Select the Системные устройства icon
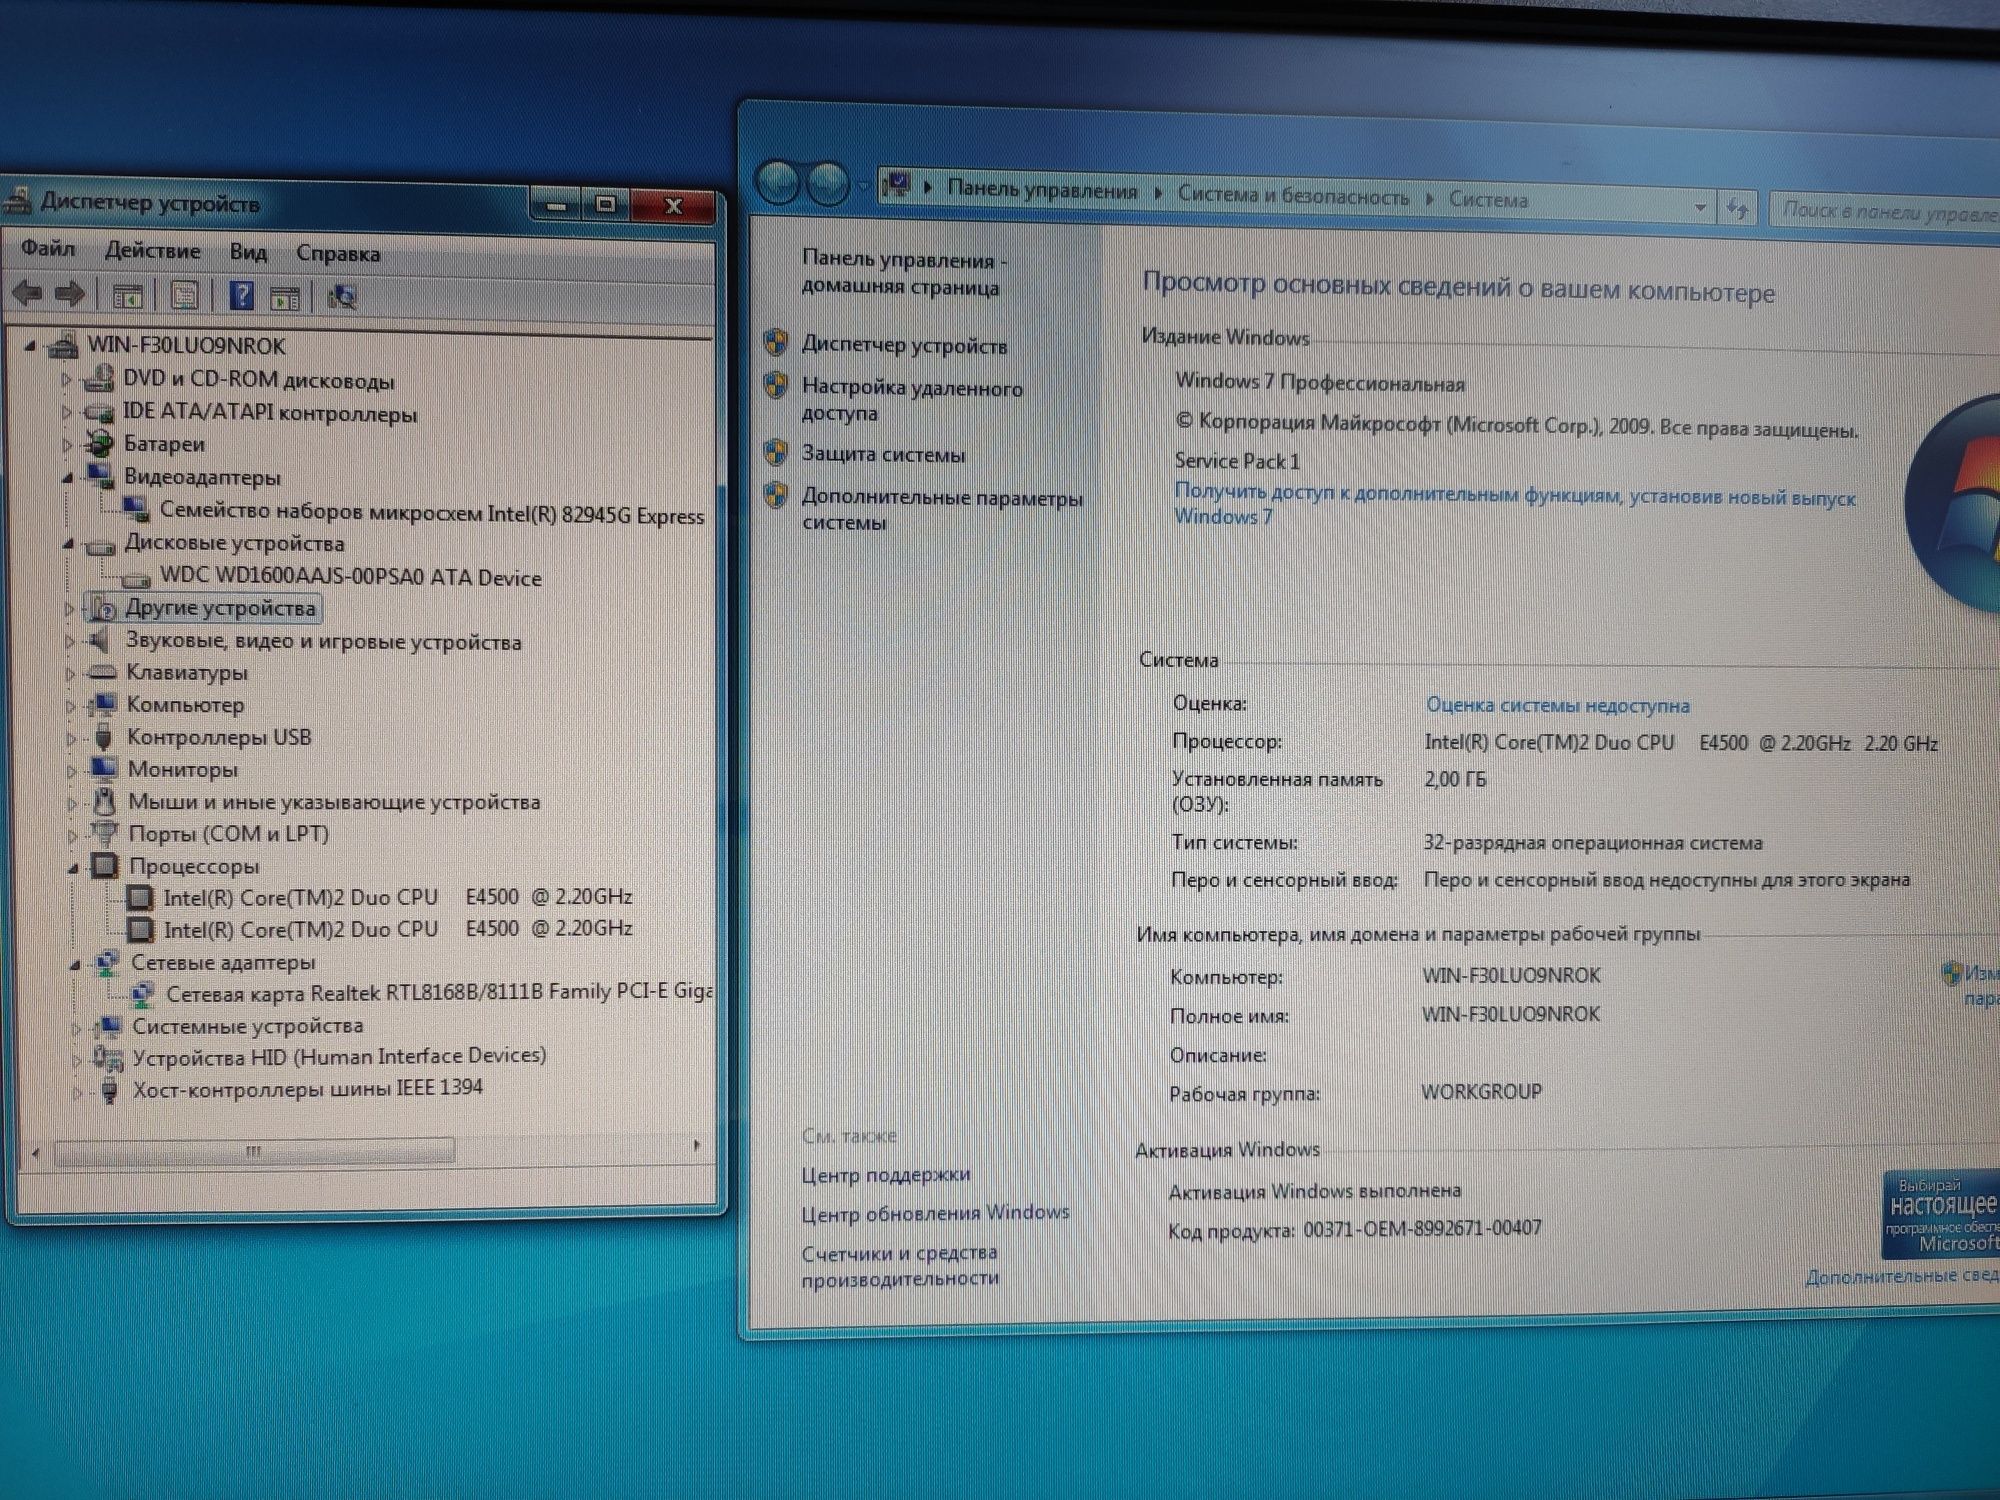 (107, 1026)
